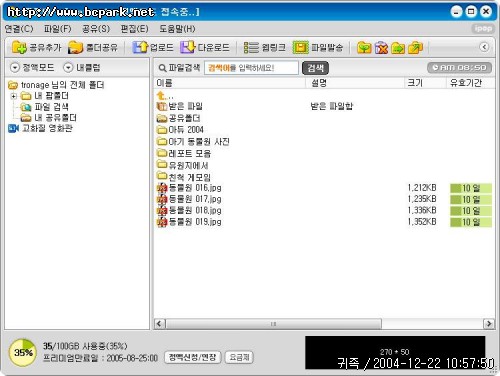Sort by the 이름 column header
The image size is (500, 376).
click(230, 83)
